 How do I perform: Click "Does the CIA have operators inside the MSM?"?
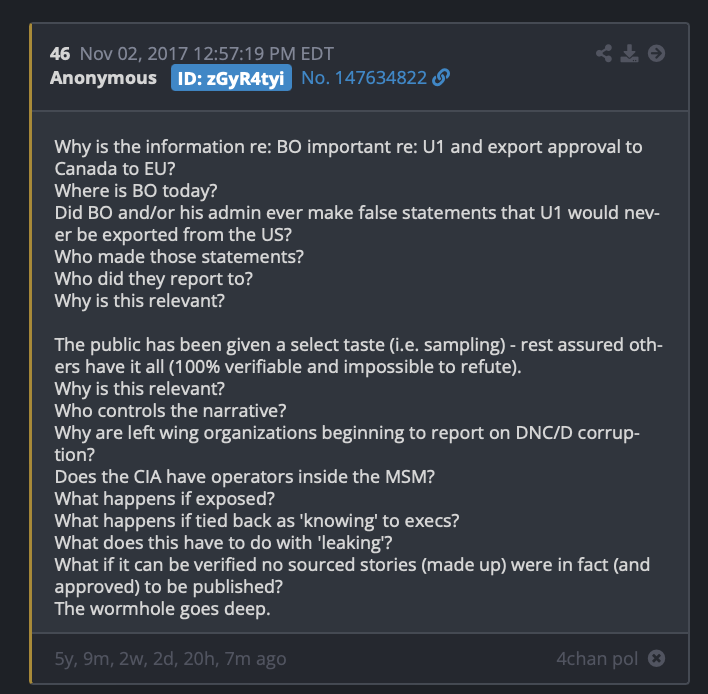click(x=245, y=477)
